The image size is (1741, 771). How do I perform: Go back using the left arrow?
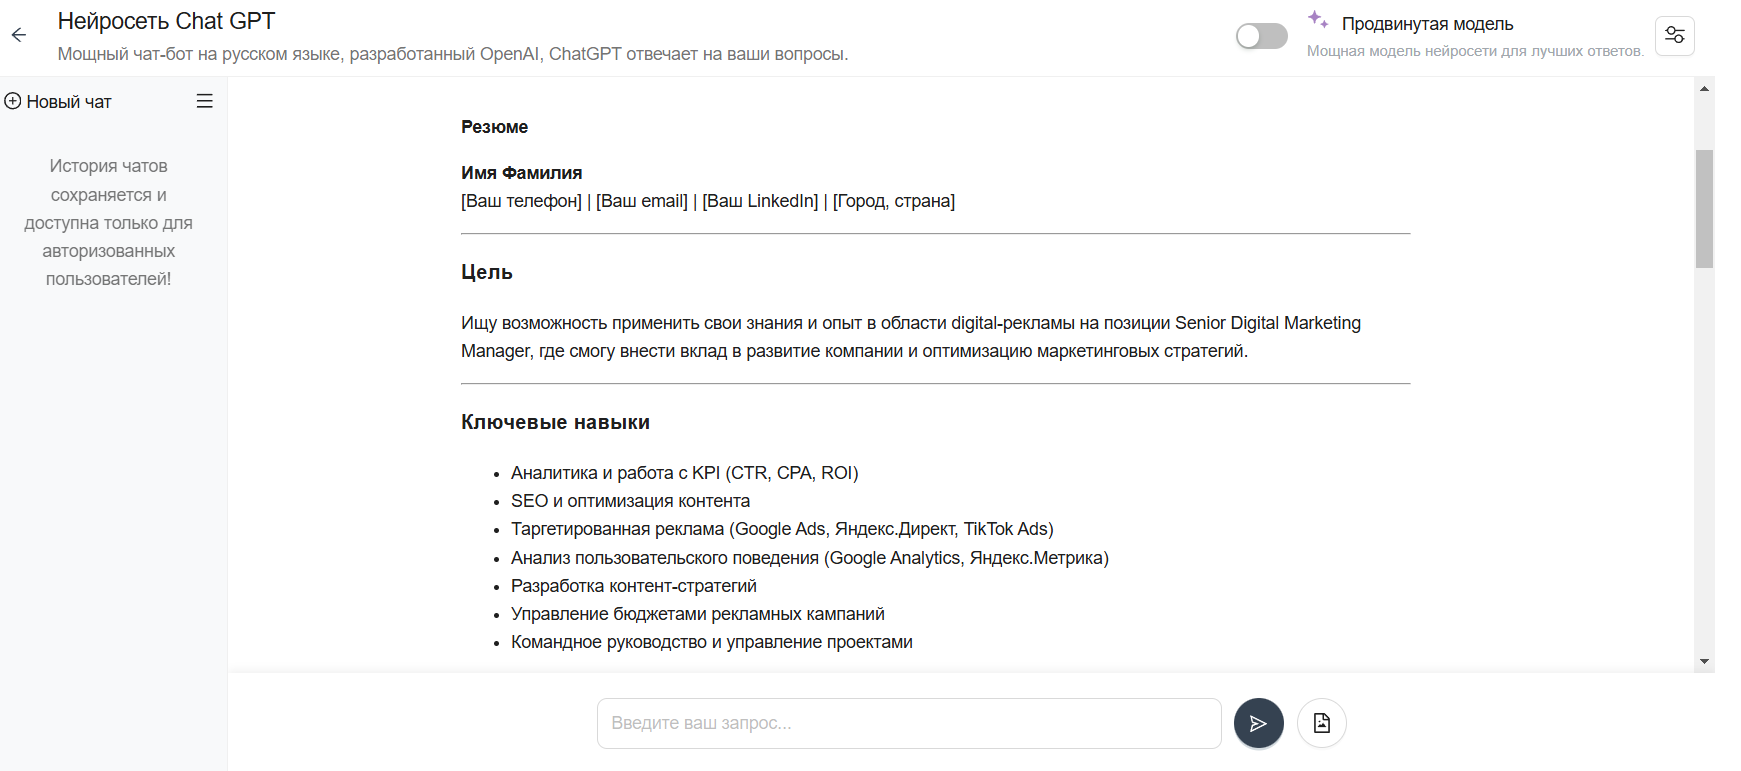pyautogui.click(x=19, y=35)
